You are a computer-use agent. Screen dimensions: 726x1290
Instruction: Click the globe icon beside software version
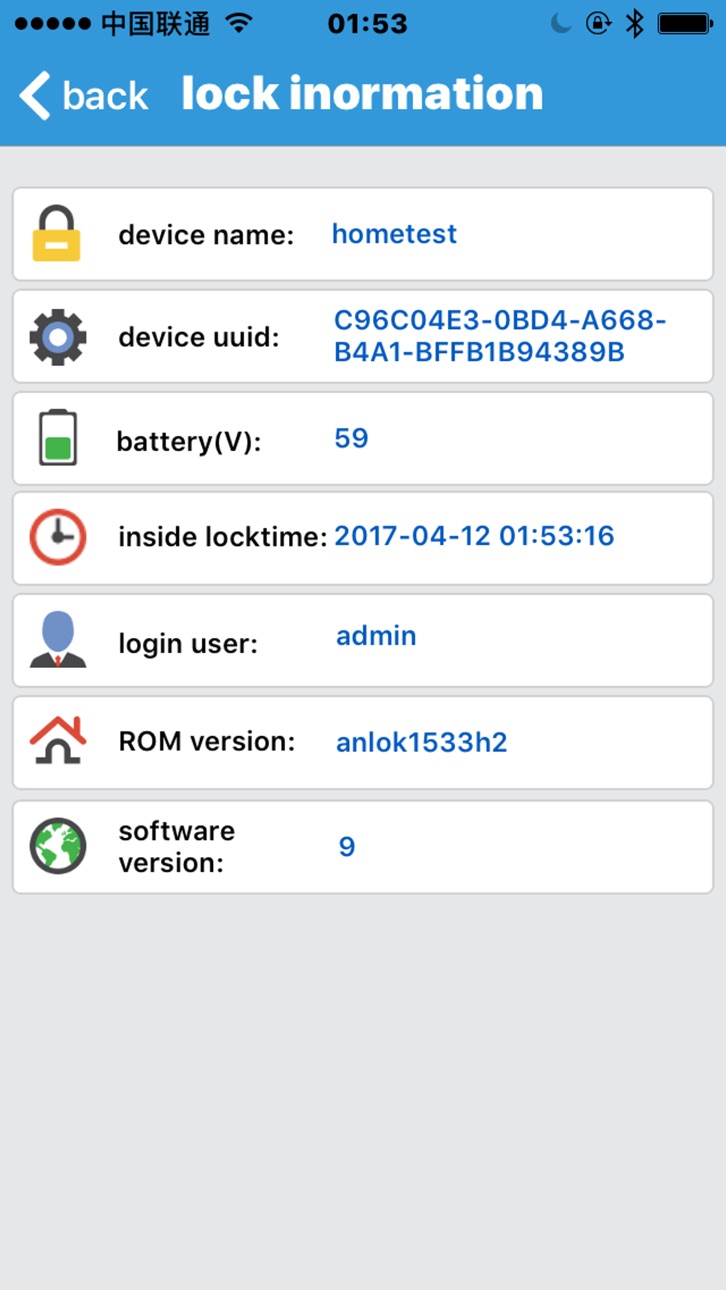point(58,846)
